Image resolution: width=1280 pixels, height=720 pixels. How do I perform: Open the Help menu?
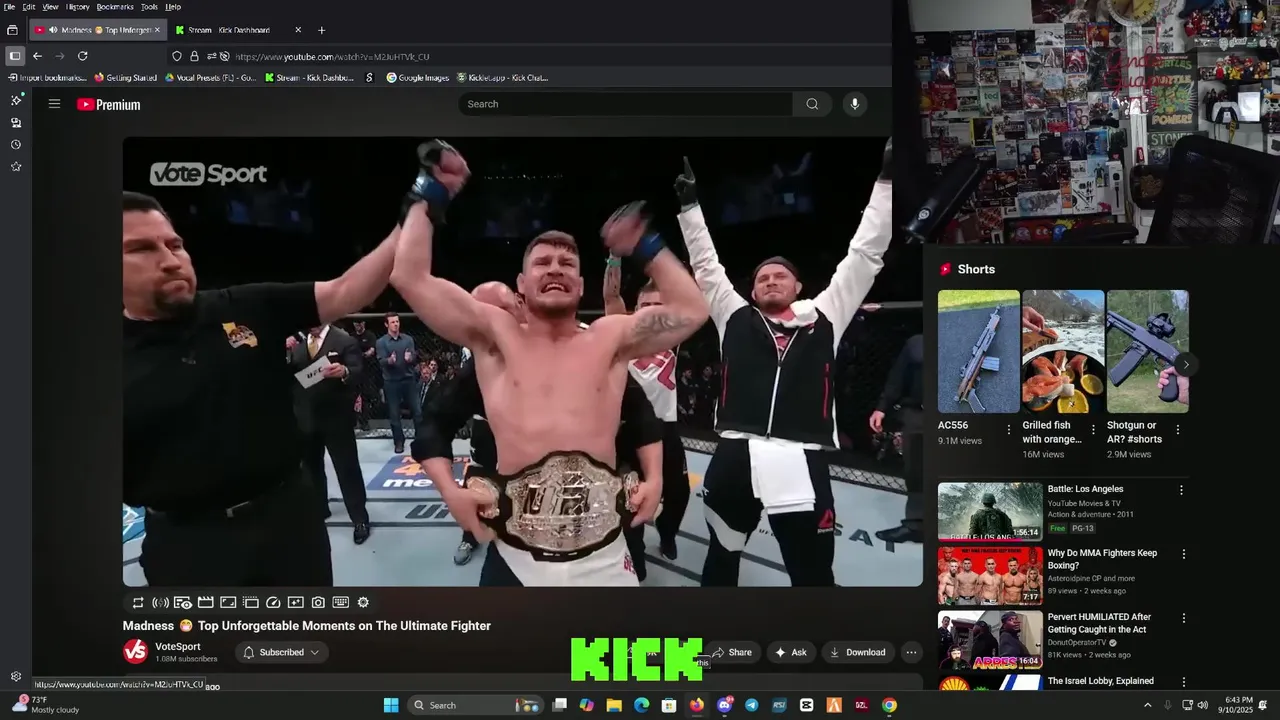pos(173,7)
